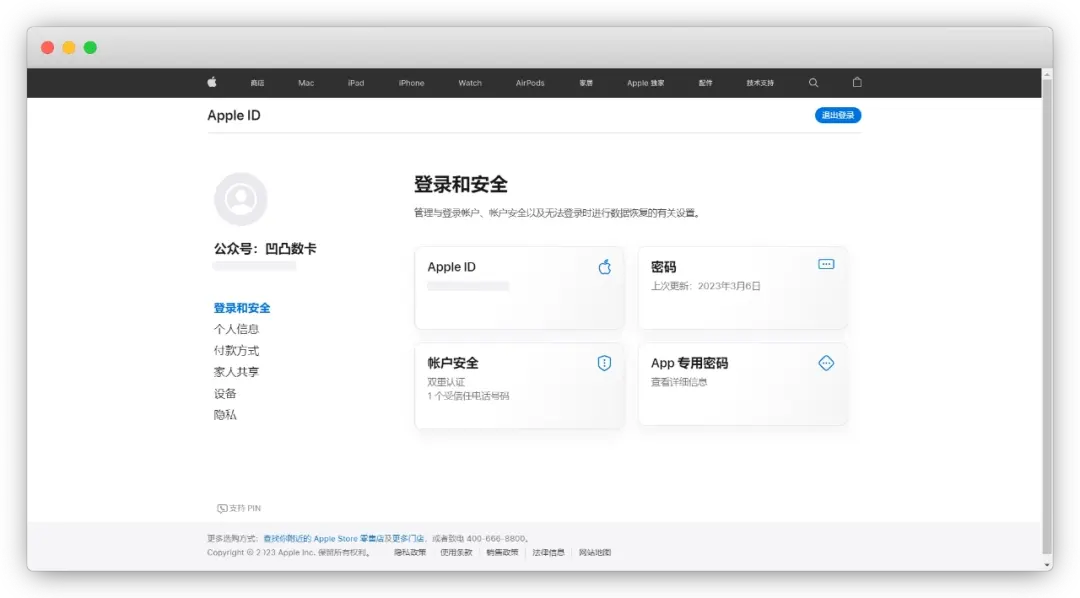Select 个人信息 in the sidebar

[236, 329]
